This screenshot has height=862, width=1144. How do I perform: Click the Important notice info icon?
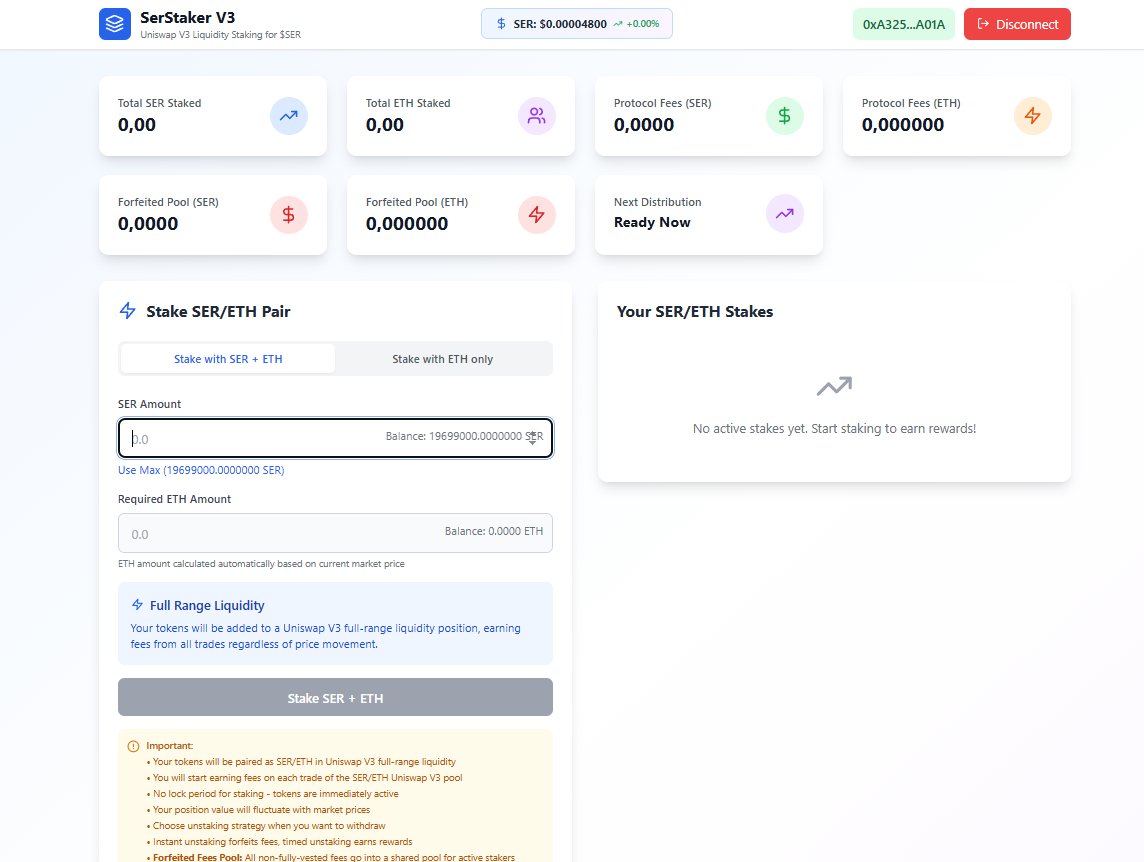(x=134, y=746)
